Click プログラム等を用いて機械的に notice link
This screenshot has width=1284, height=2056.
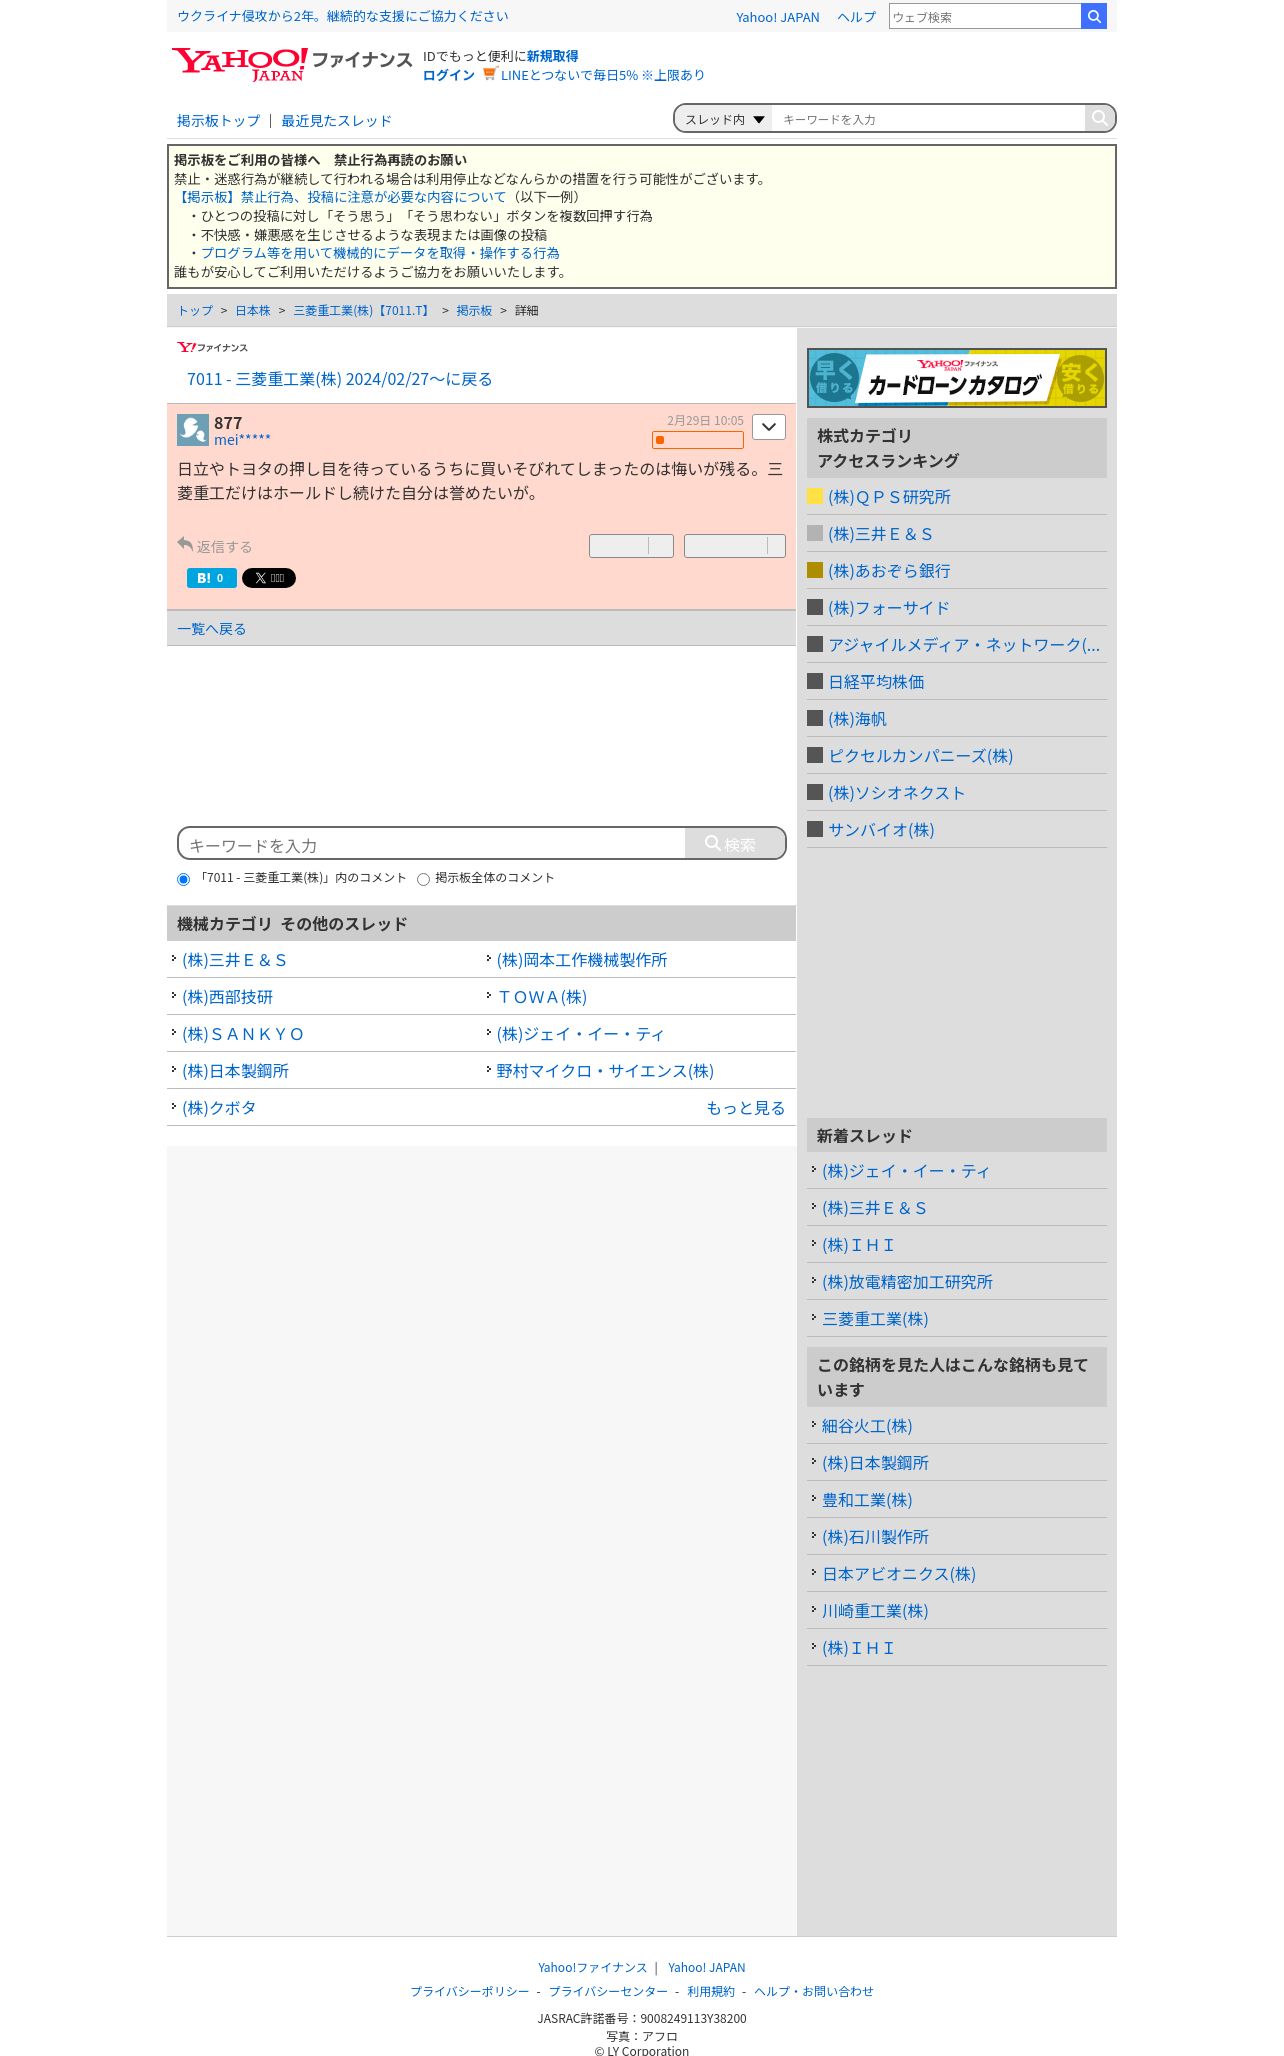pos(380,253)
